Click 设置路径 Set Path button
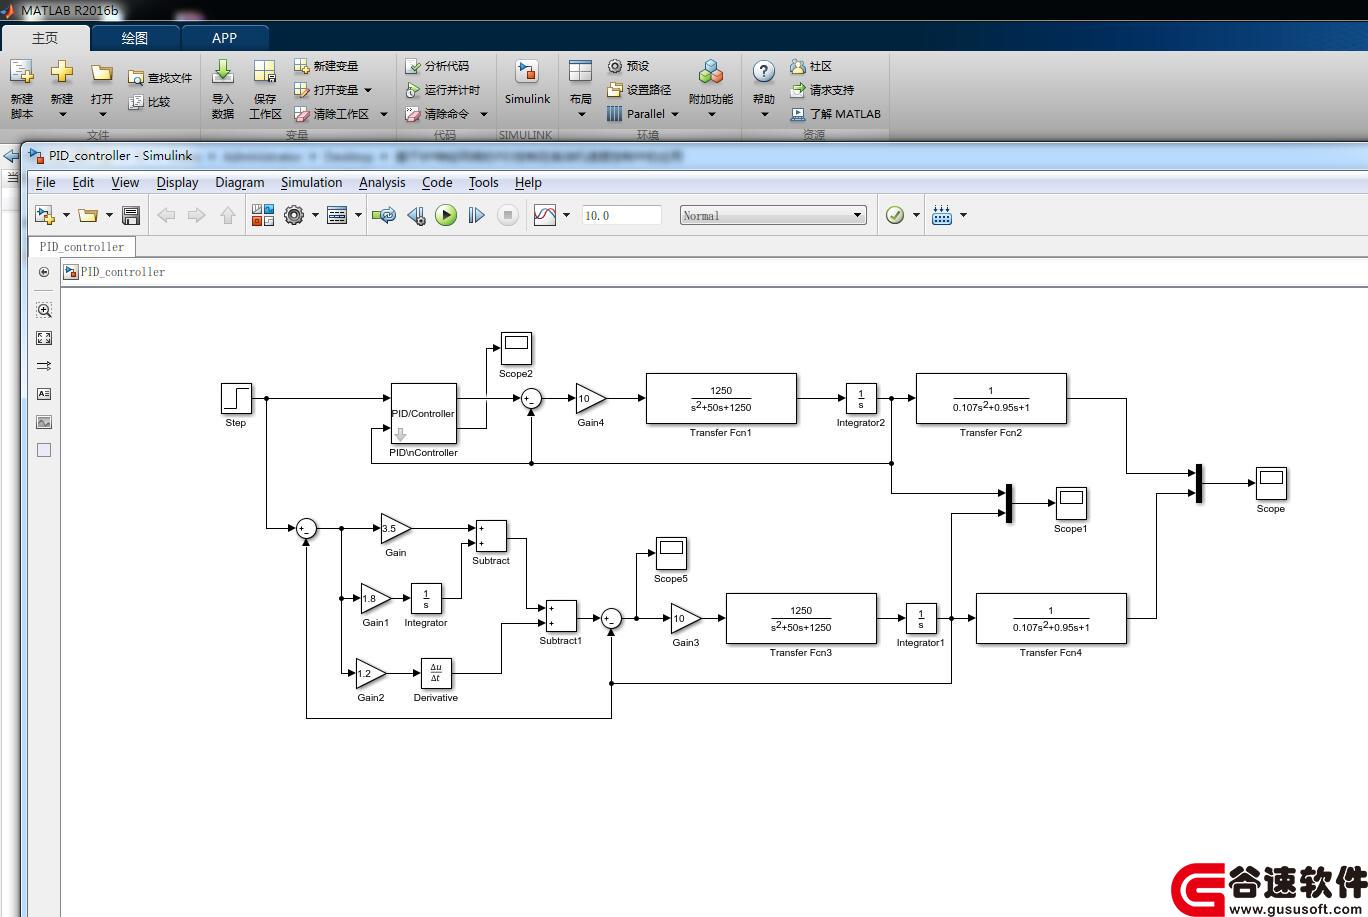 coord(639,90)
